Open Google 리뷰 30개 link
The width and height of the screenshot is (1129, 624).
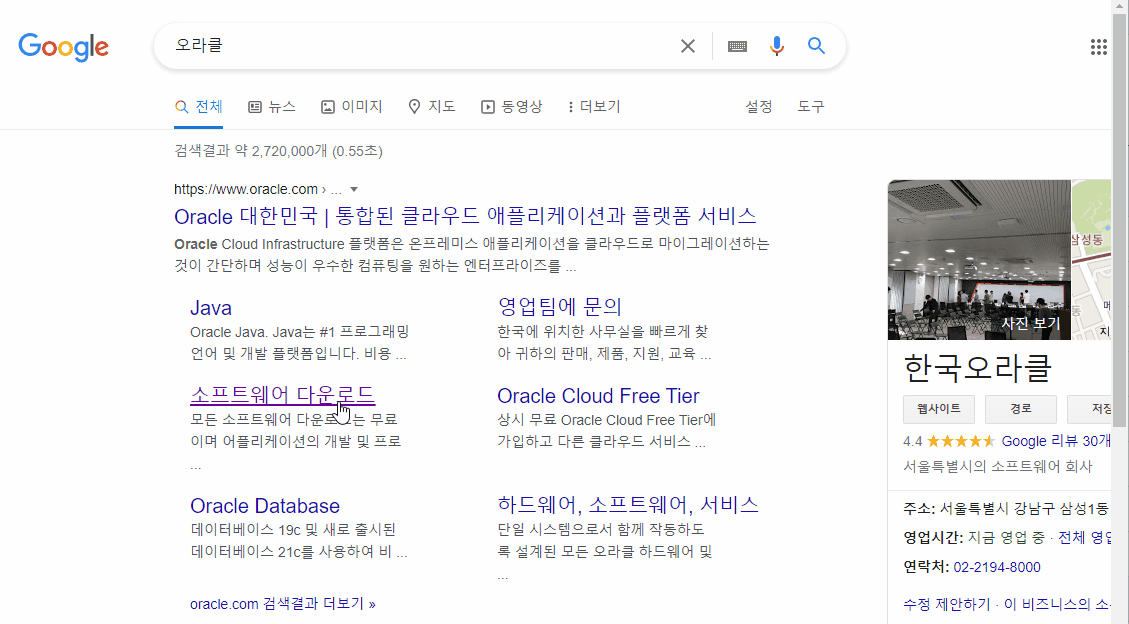[1056, 441]
